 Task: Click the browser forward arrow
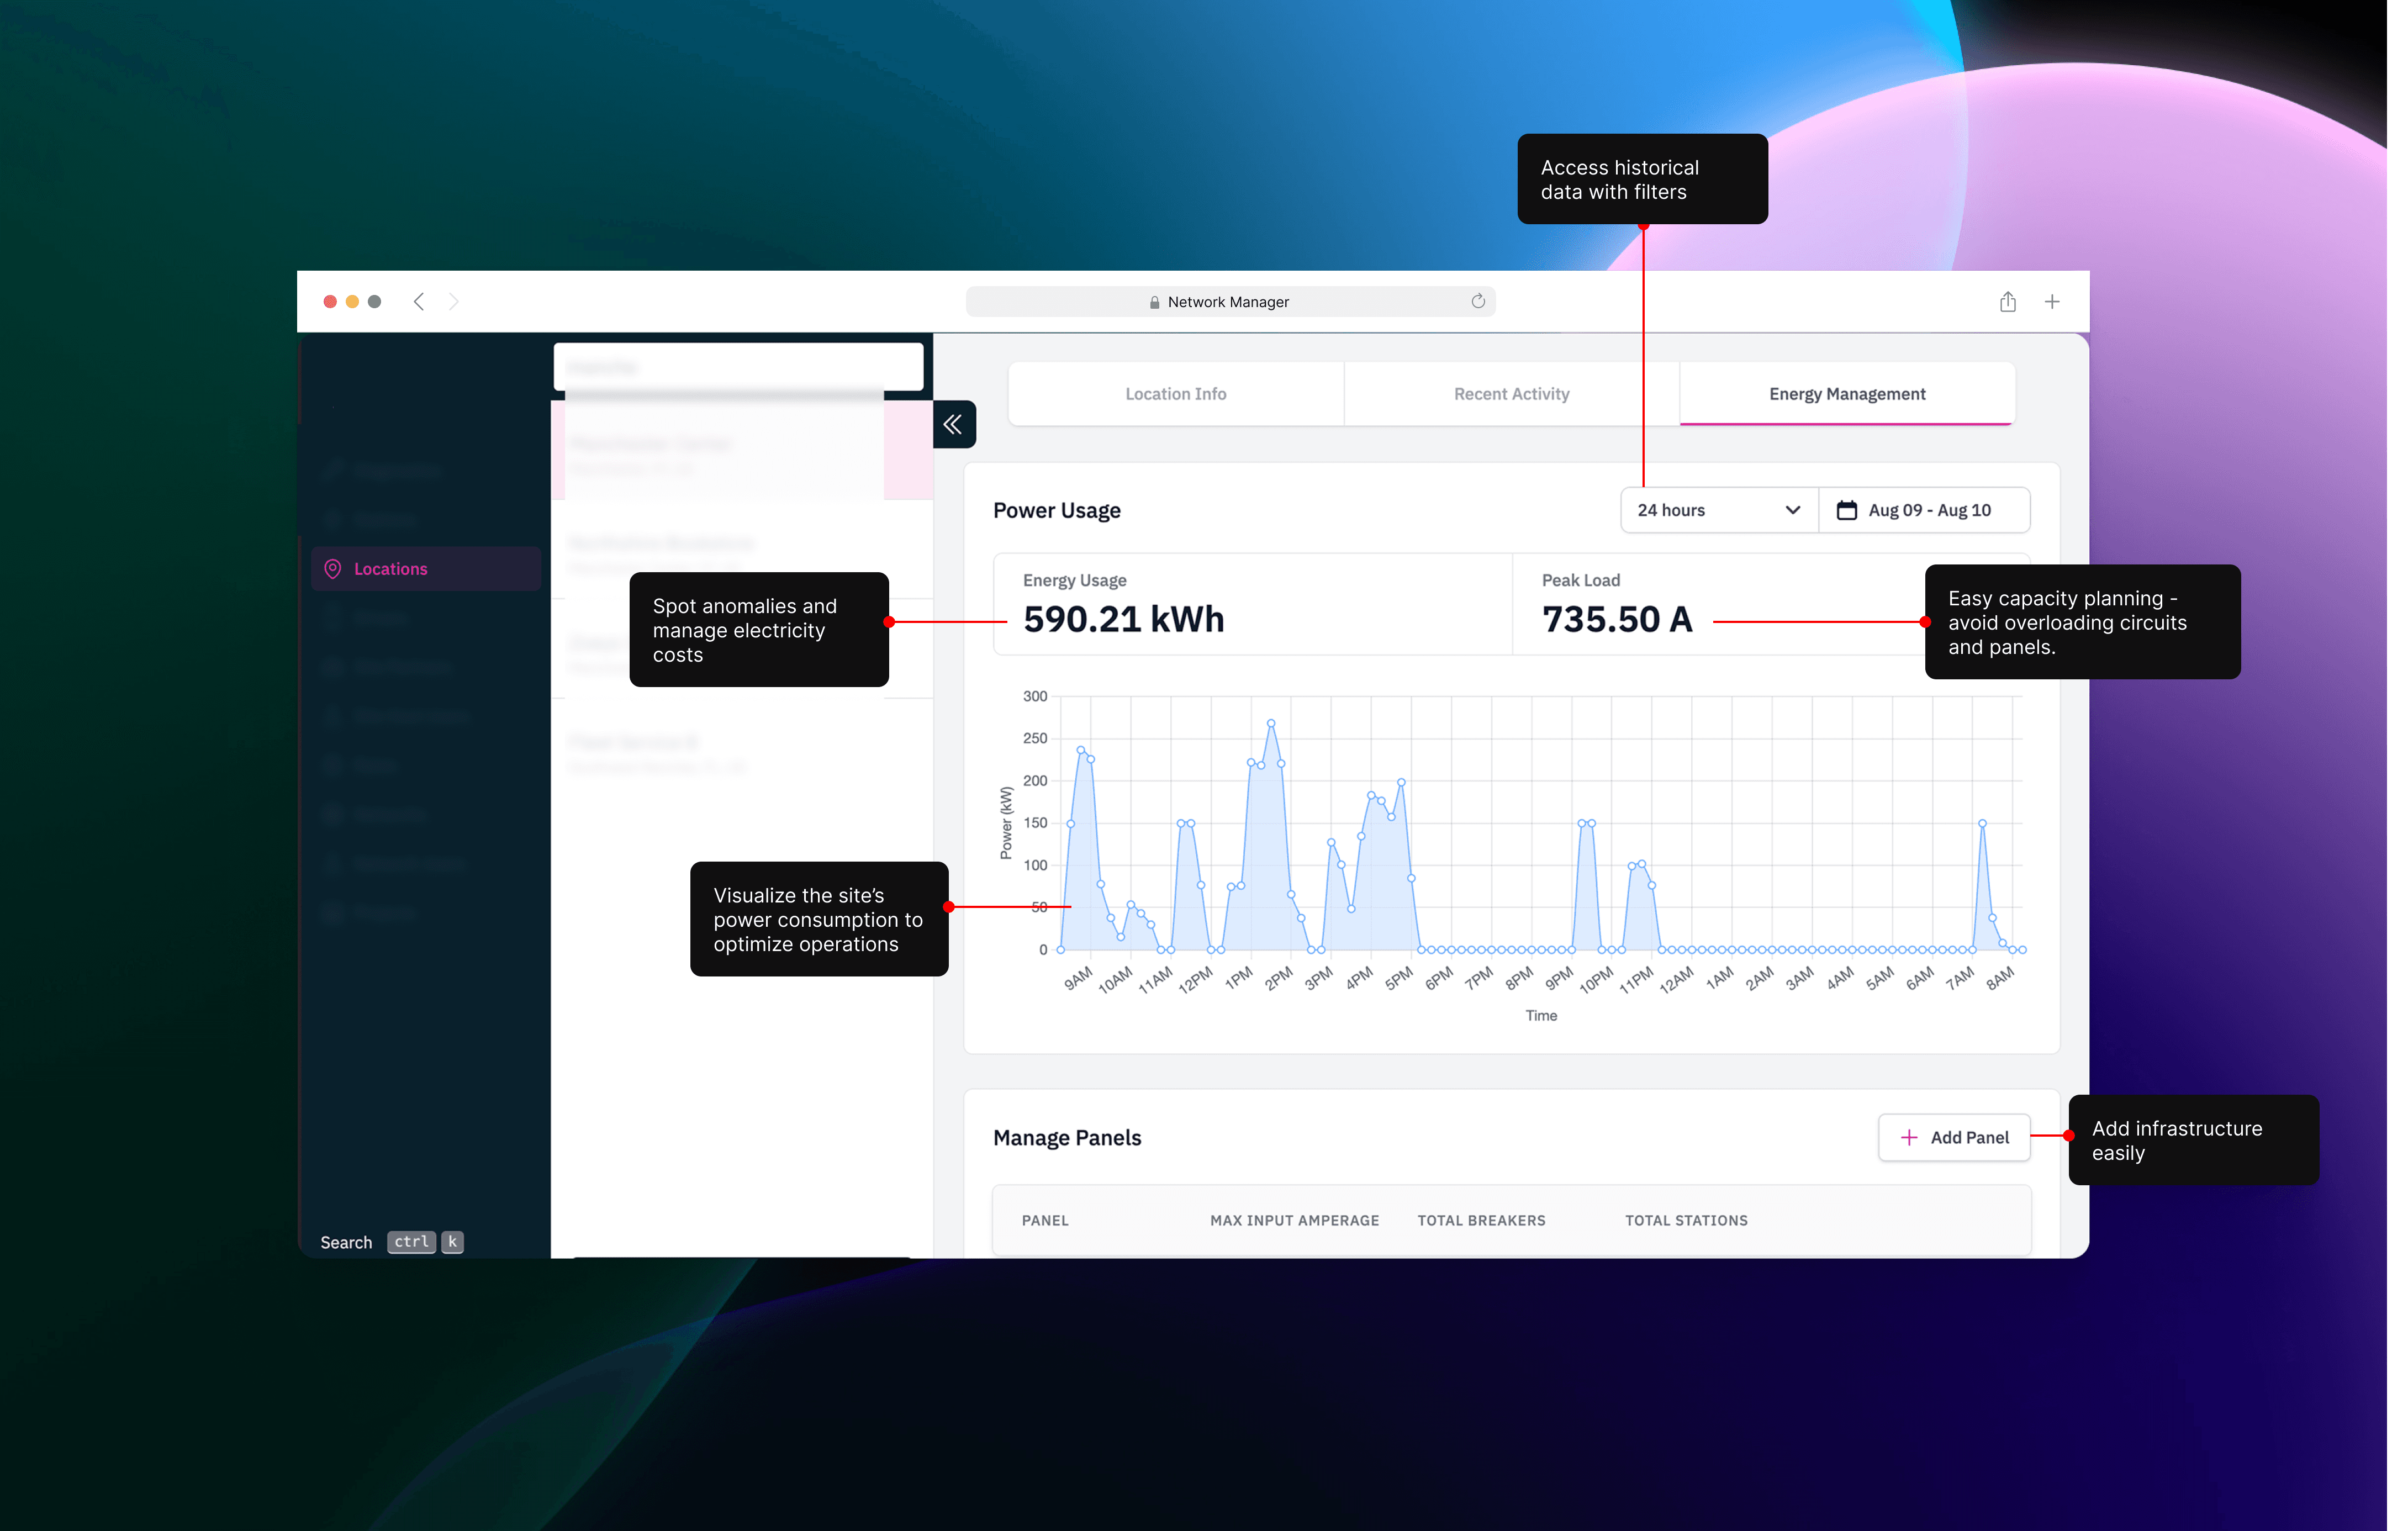(453, 301)
